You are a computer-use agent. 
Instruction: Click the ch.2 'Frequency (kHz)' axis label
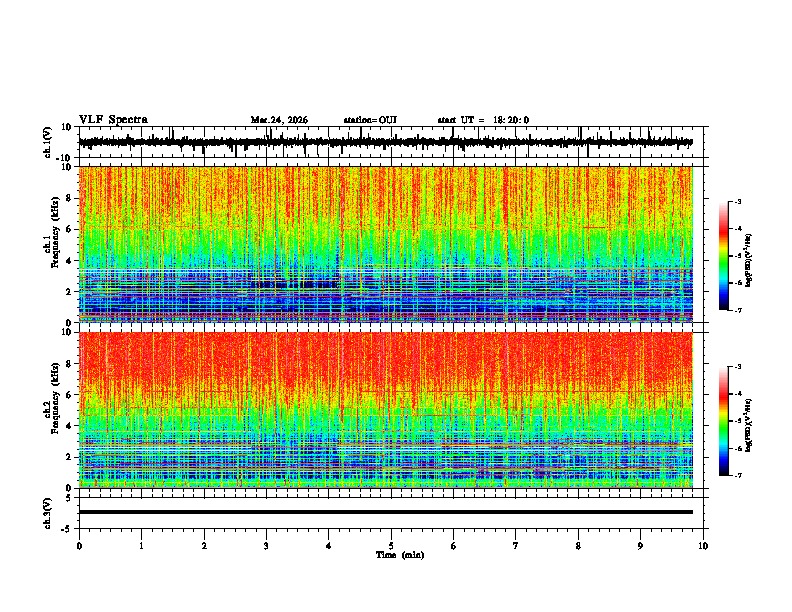click(x=56, y=398)
